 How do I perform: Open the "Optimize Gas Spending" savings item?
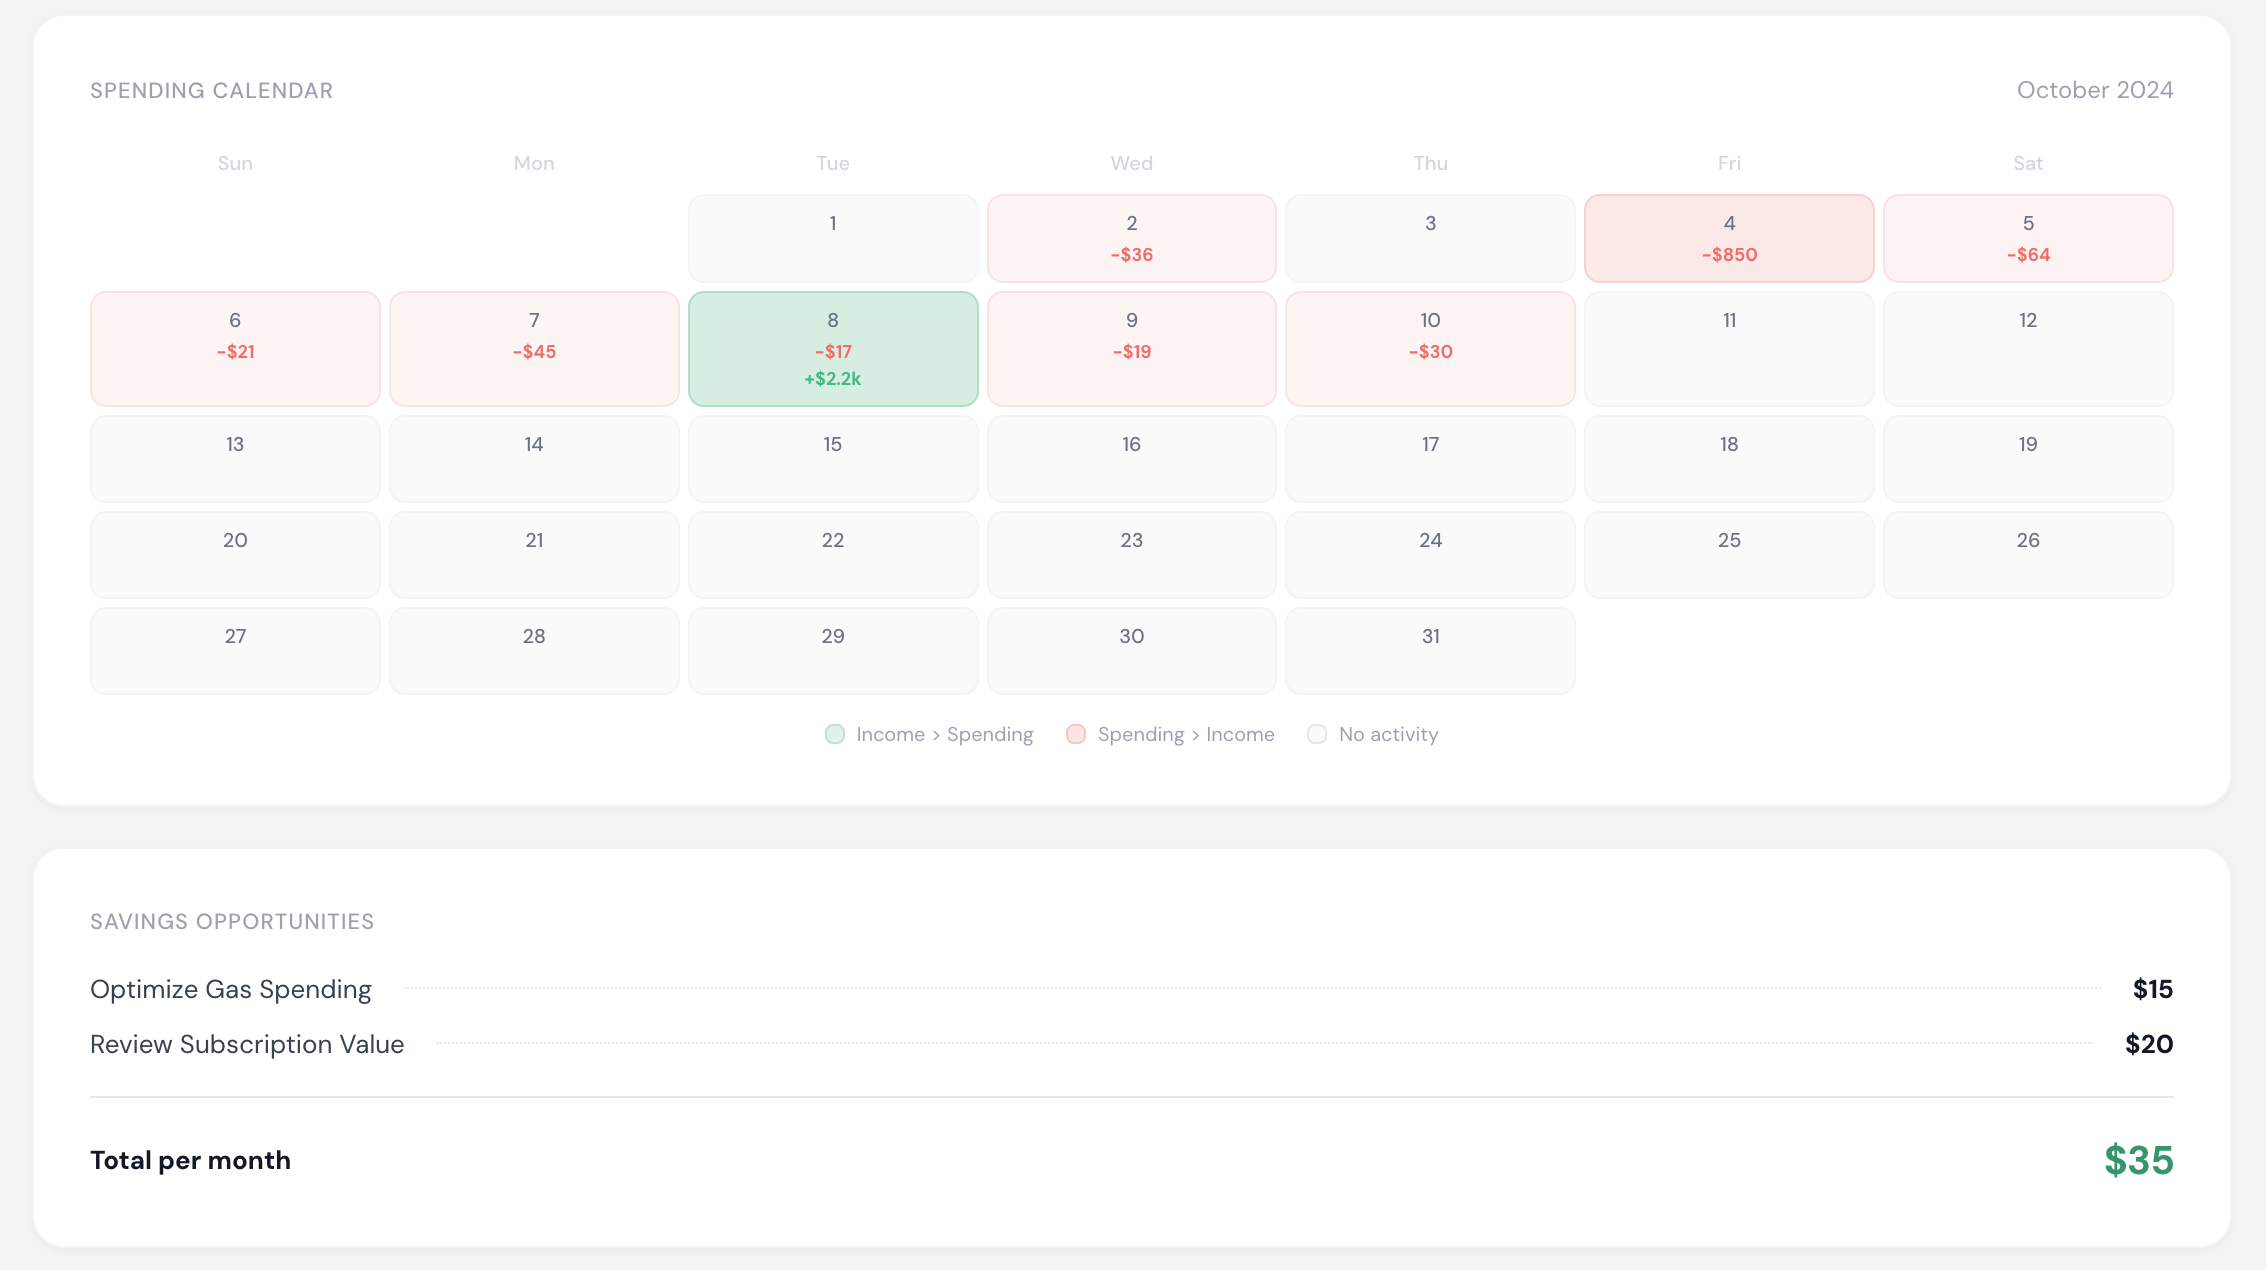(x=230, y=989)
